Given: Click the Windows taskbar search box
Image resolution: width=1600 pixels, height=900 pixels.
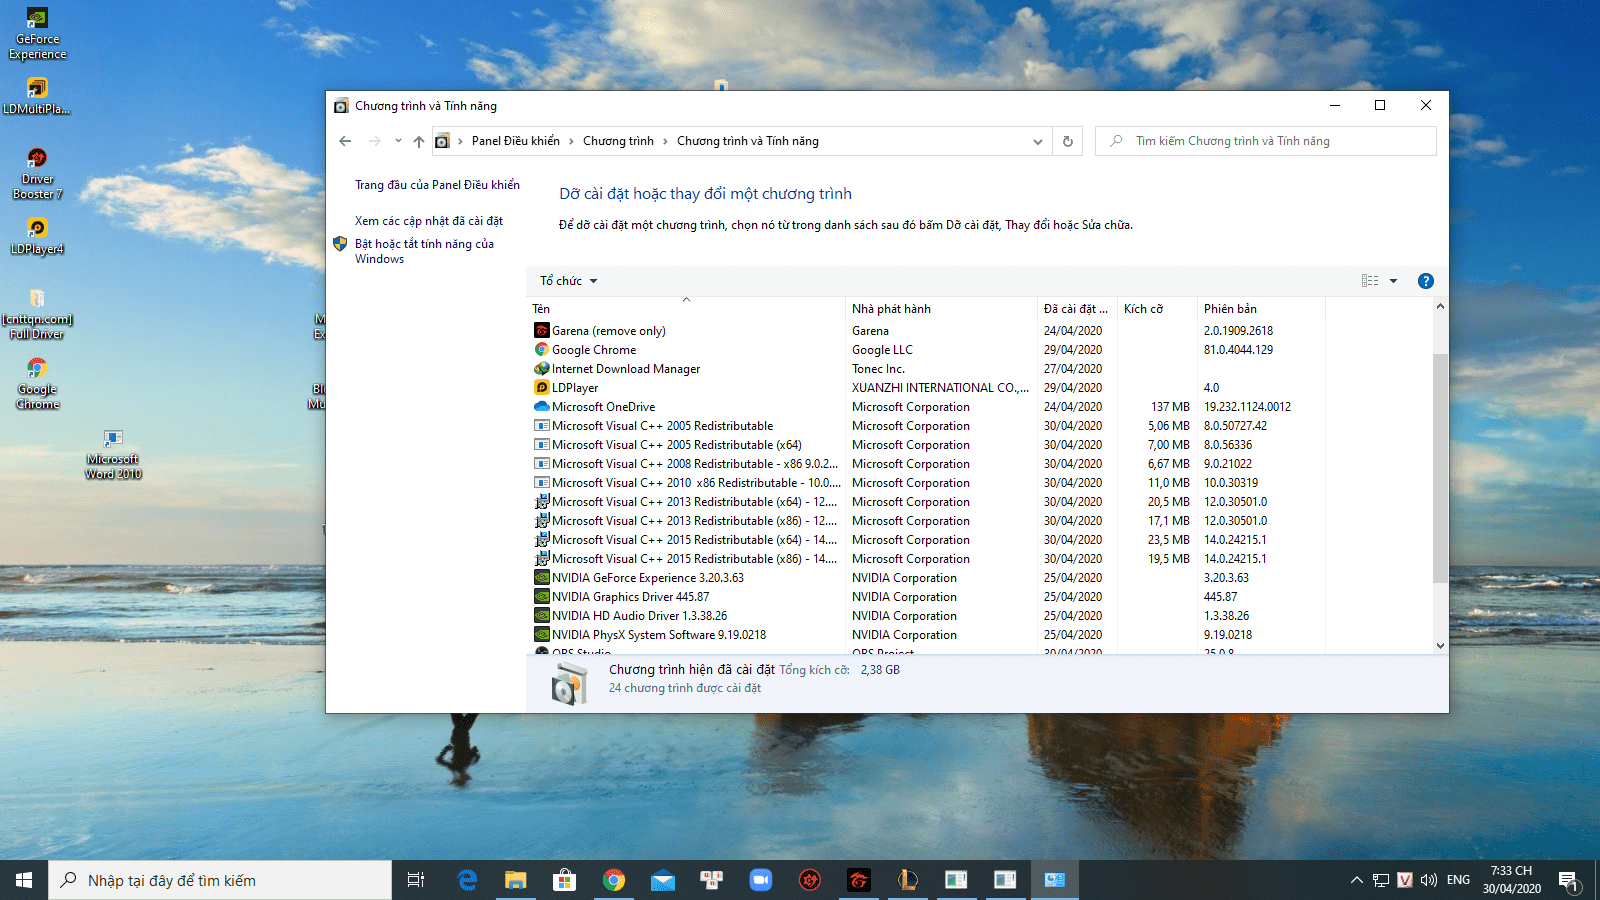Looking at the screenshot, I should [220, 880].
